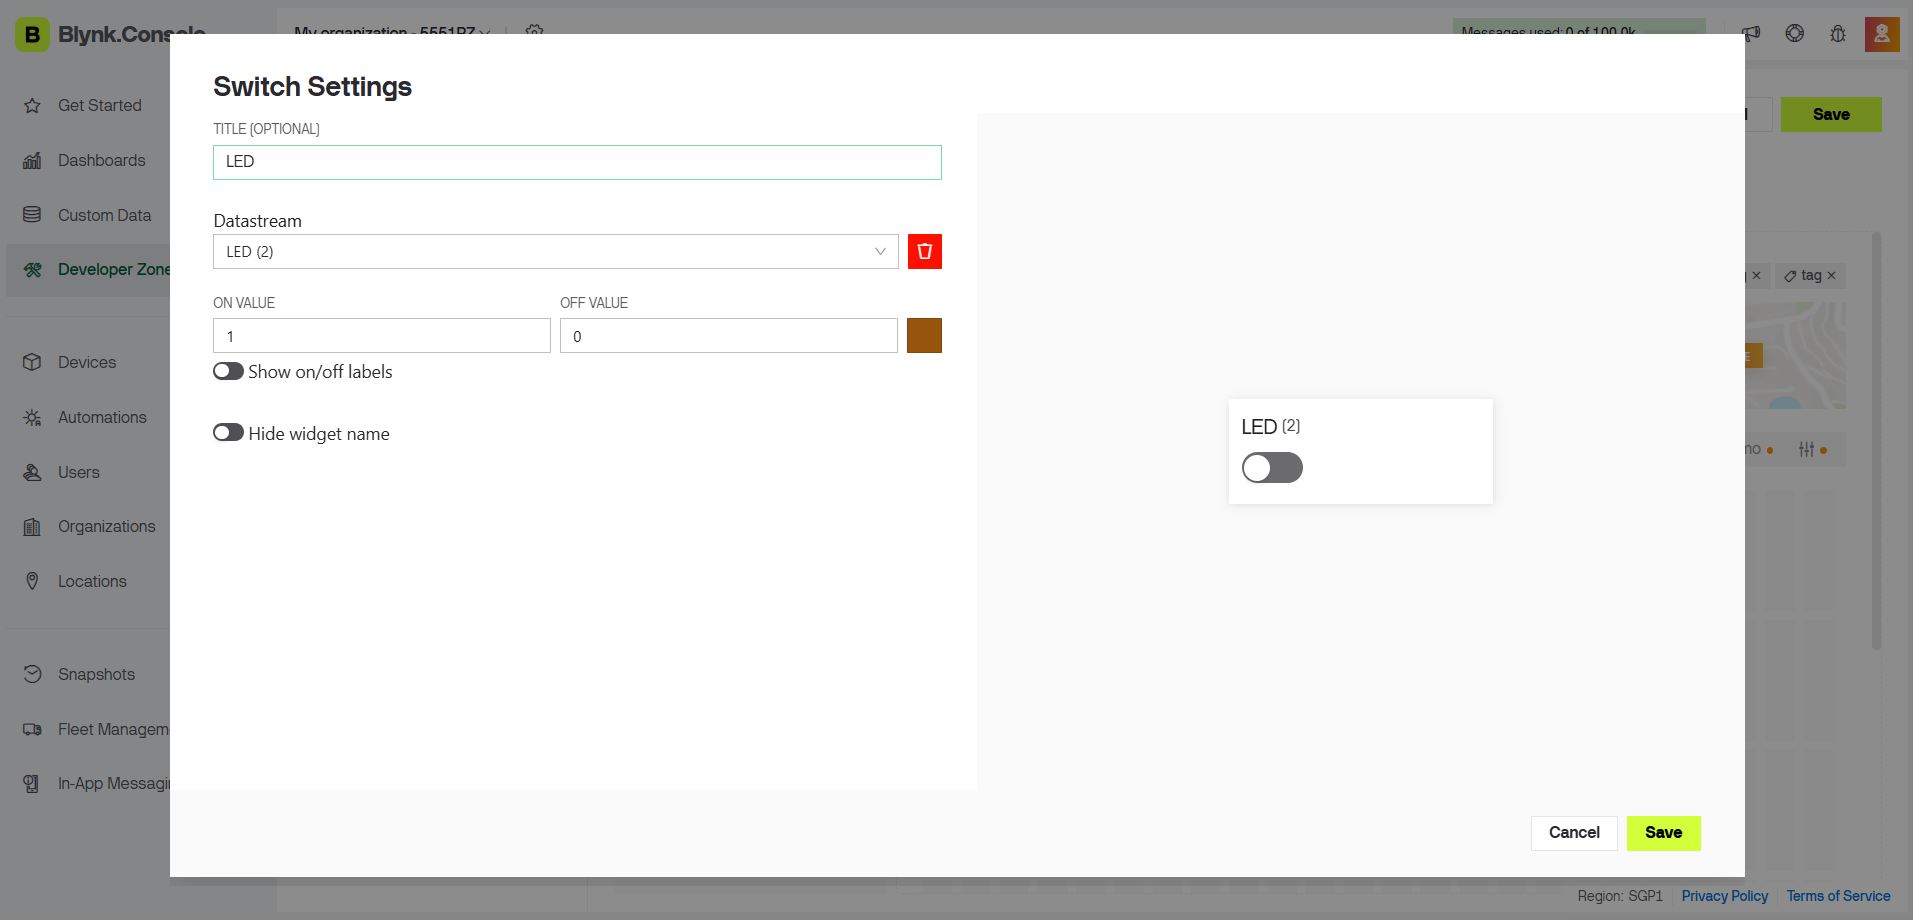
Task: Toggle Hide widget name switch
Action: coord(228,432)
